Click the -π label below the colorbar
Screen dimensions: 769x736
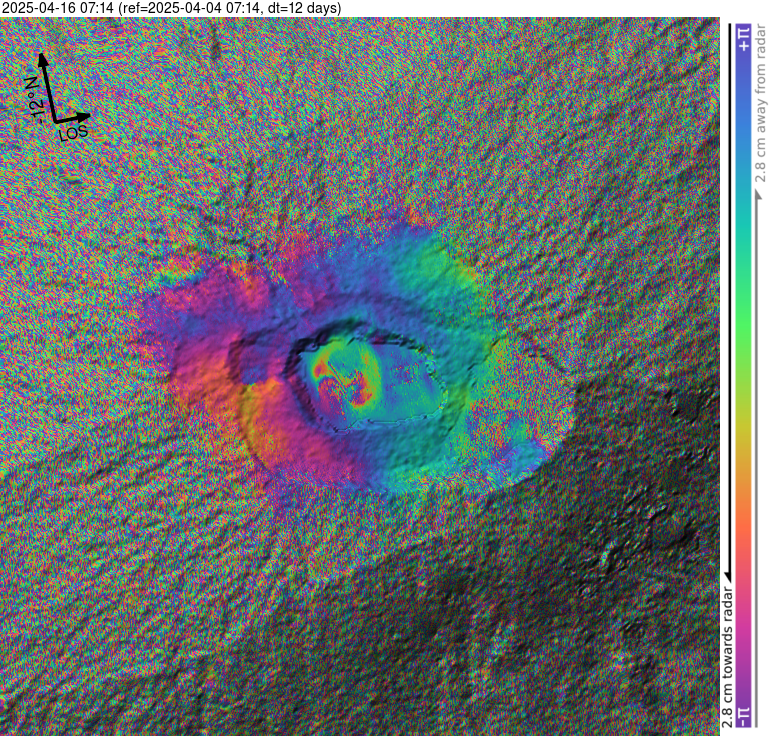[742, 716]
